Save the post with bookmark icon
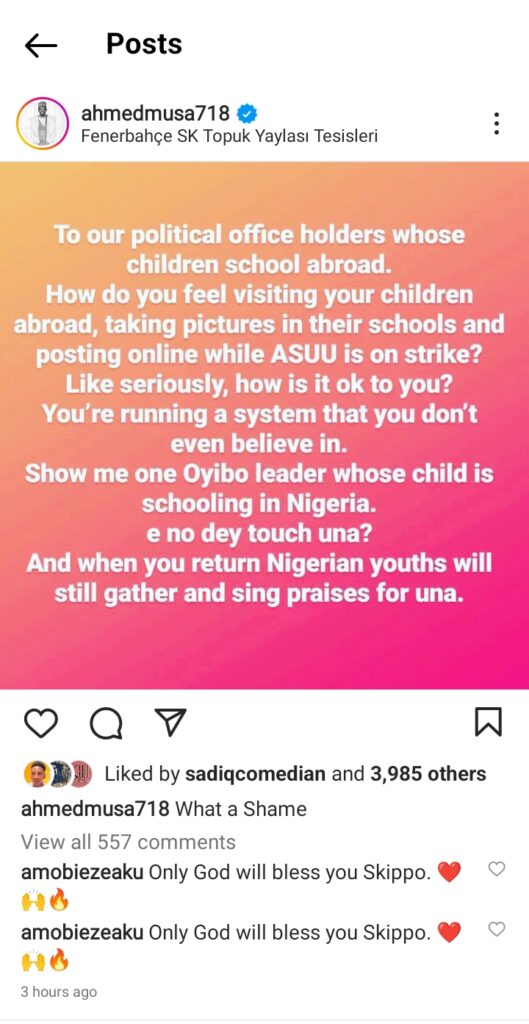529x1024 pixels. [x=488, y=722]
